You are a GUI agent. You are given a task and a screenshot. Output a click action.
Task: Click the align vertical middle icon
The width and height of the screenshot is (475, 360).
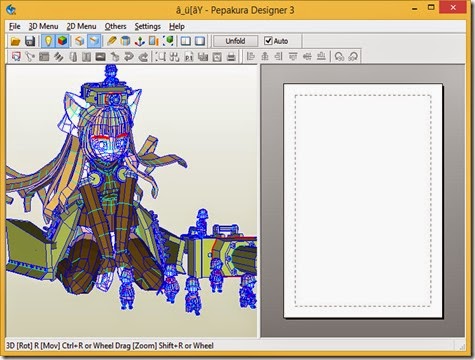pyautogui.click(x=307, y=56)
